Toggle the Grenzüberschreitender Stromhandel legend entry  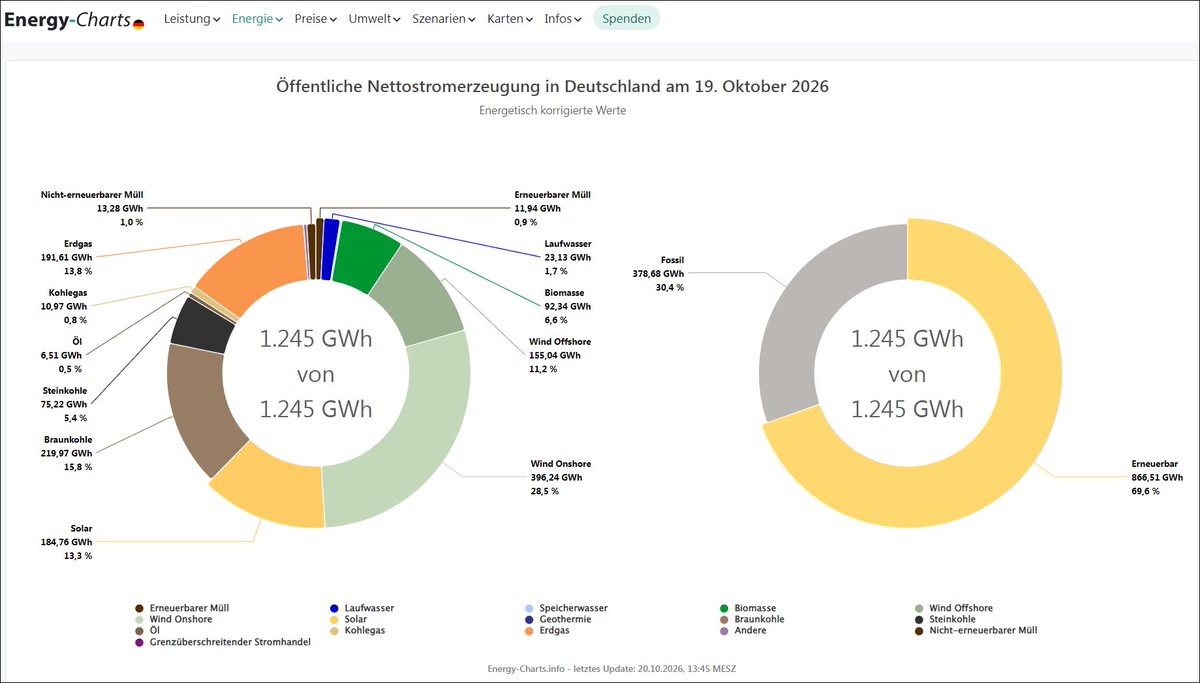pos(222,642)
